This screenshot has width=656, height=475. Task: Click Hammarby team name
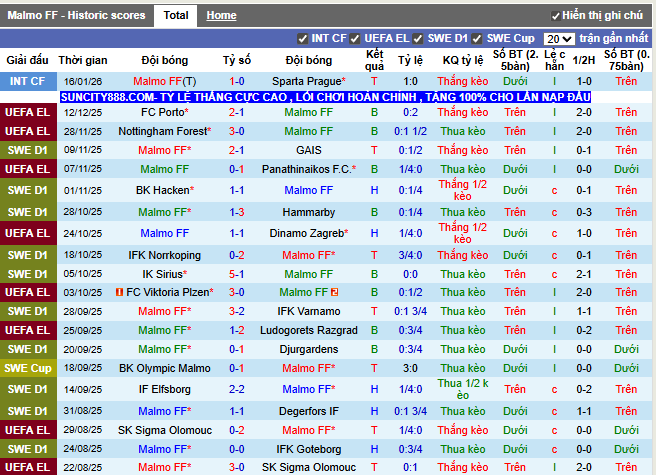click(x=309, y=212)
